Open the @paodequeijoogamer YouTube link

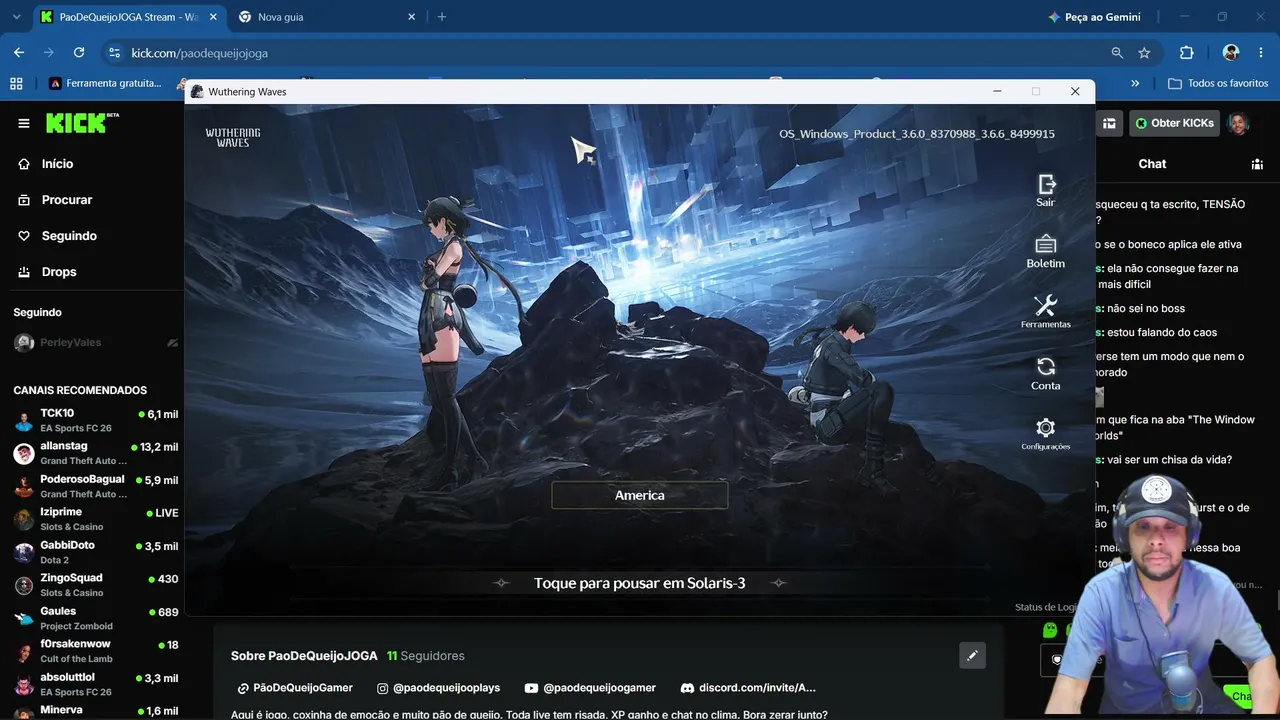[590, 688]
